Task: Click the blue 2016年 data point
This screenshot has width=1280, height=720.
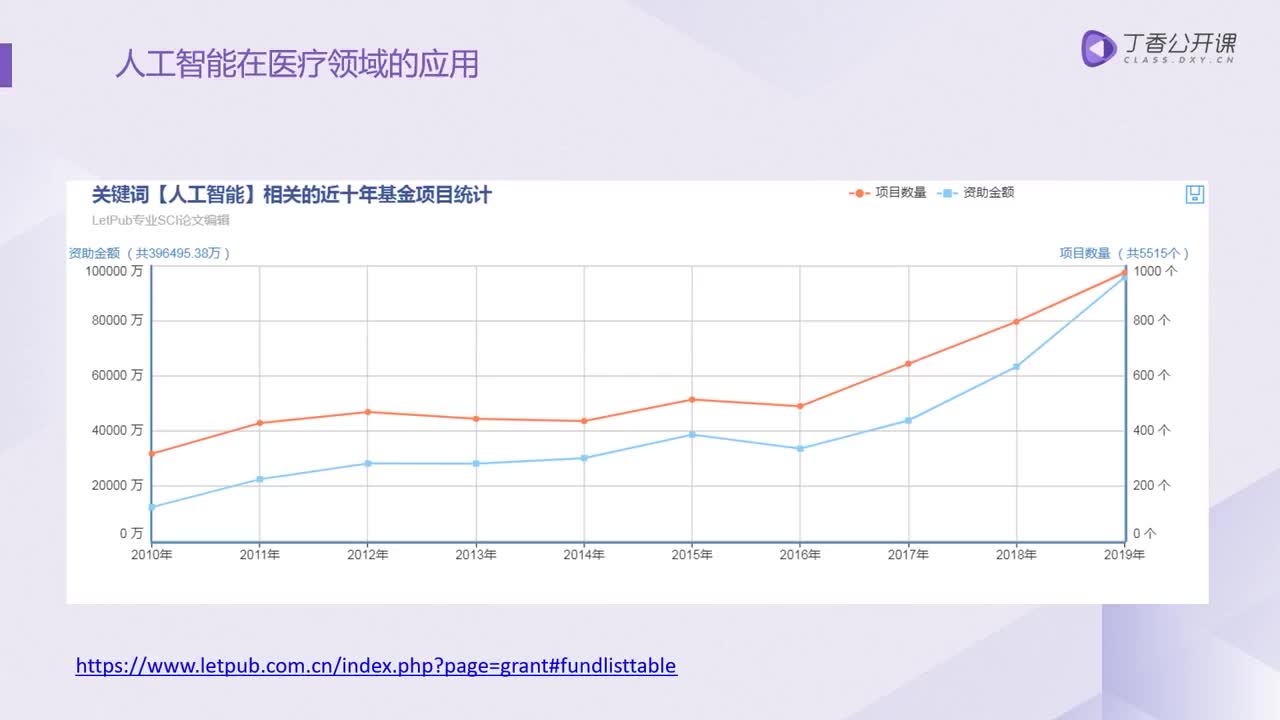Action: click(800, 449)
